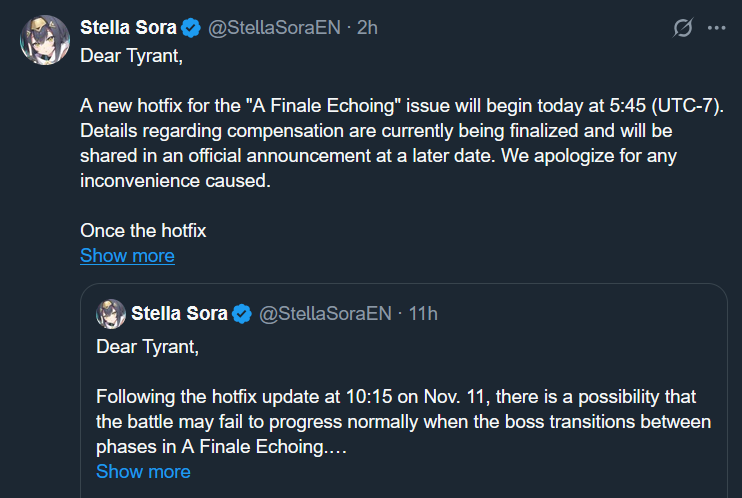Click "Dear Tyrant," greeting in quoted post

coord(148,346)
